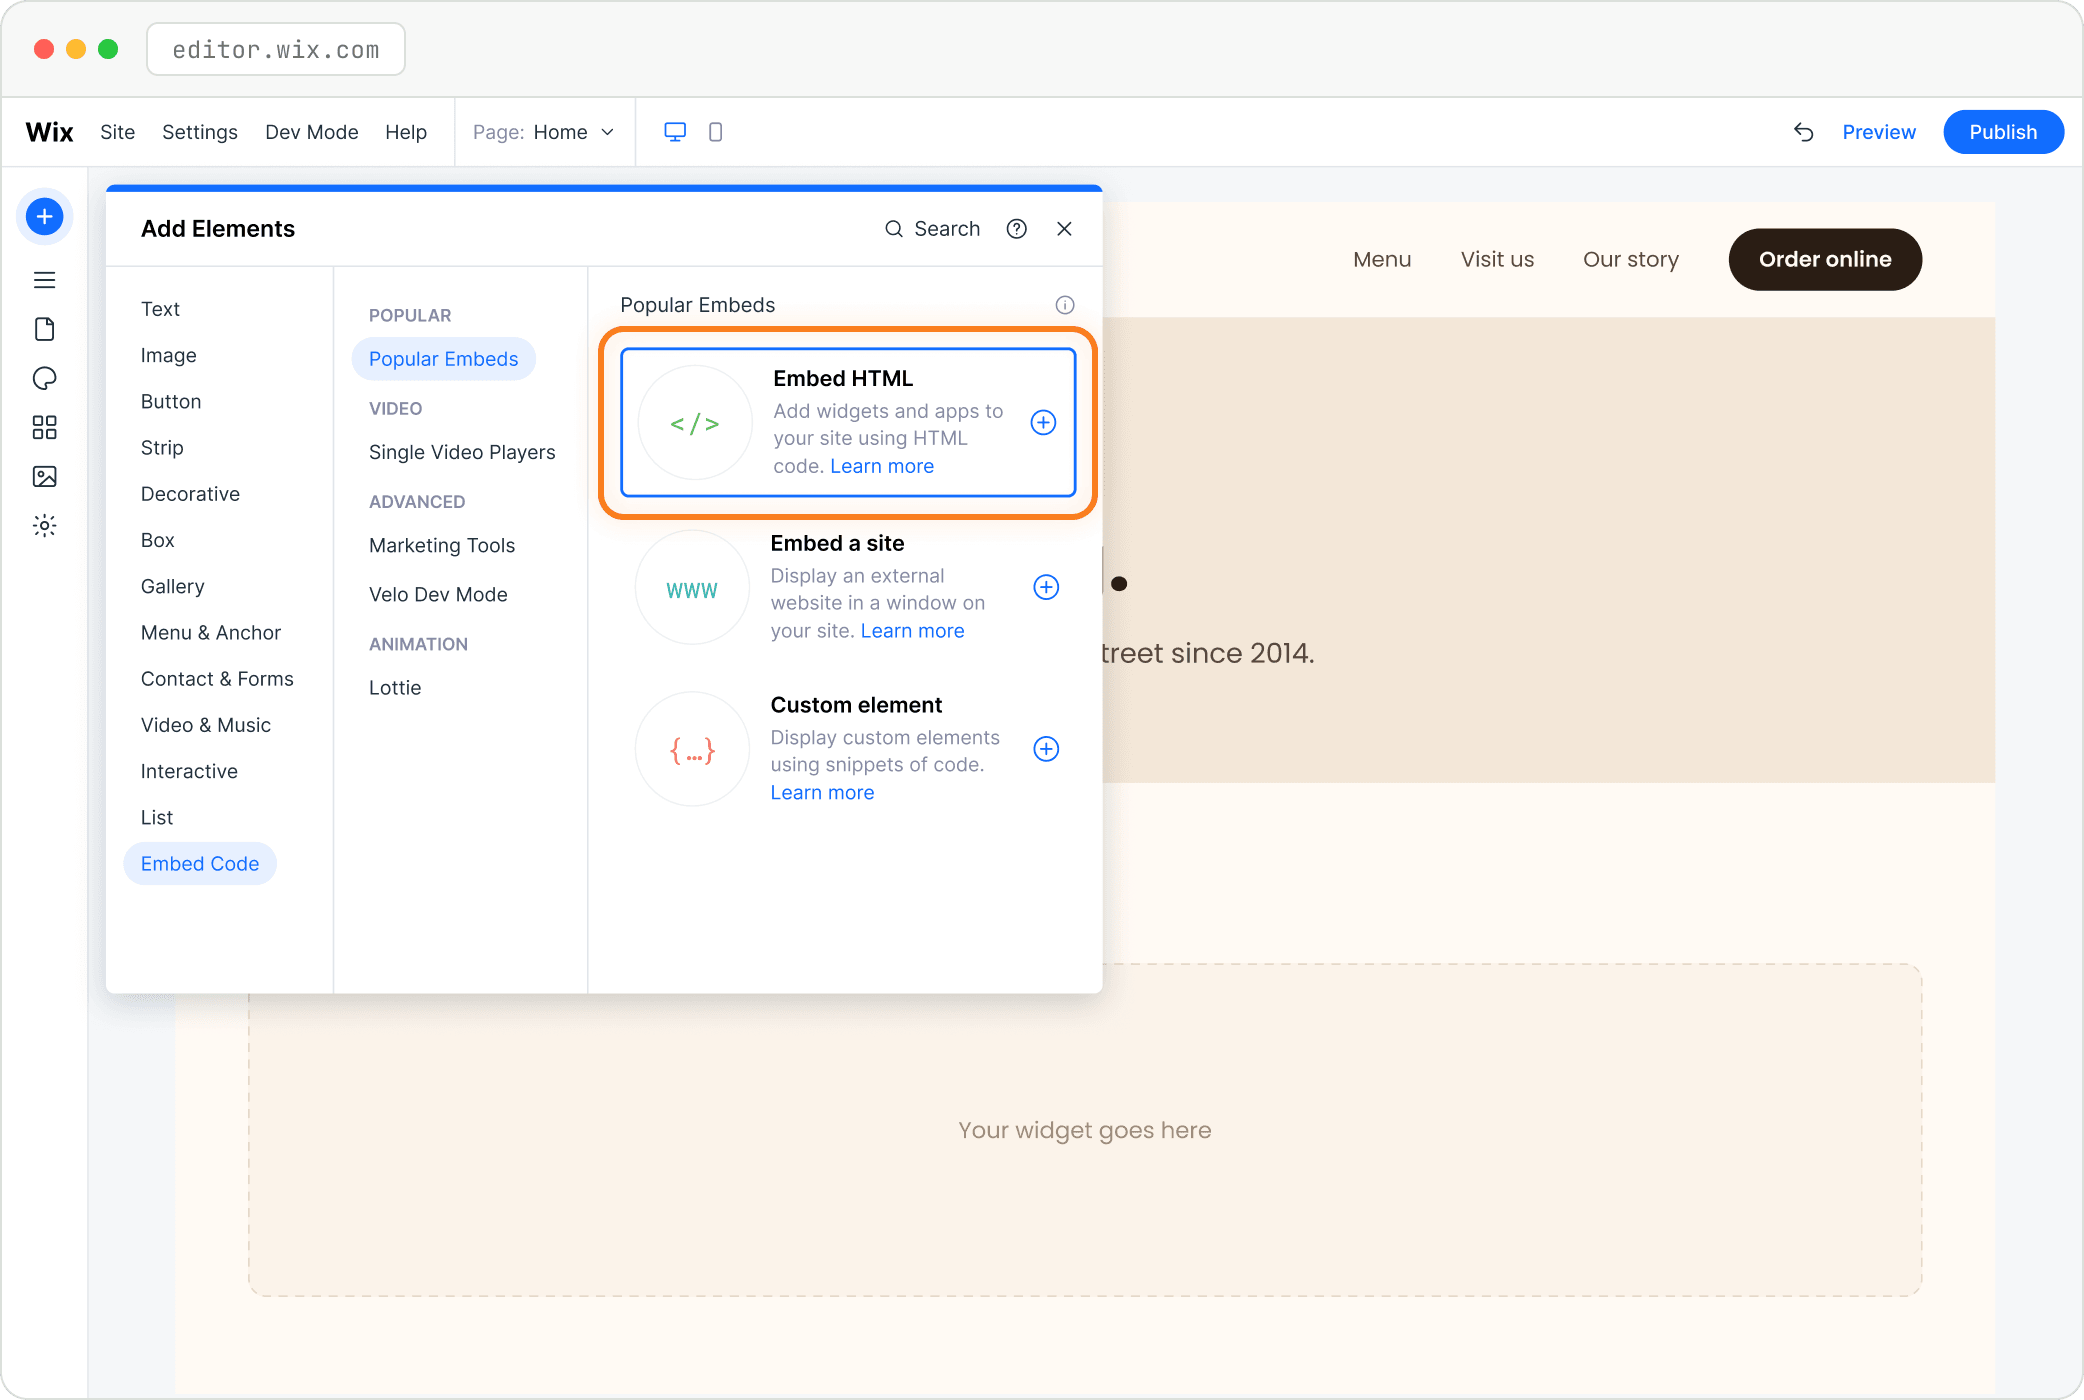Image resolution: width=2084 pixels, height=1400 pixels.
Task: Click Menu in the site navigation
Action: (x=1382, y=259)
